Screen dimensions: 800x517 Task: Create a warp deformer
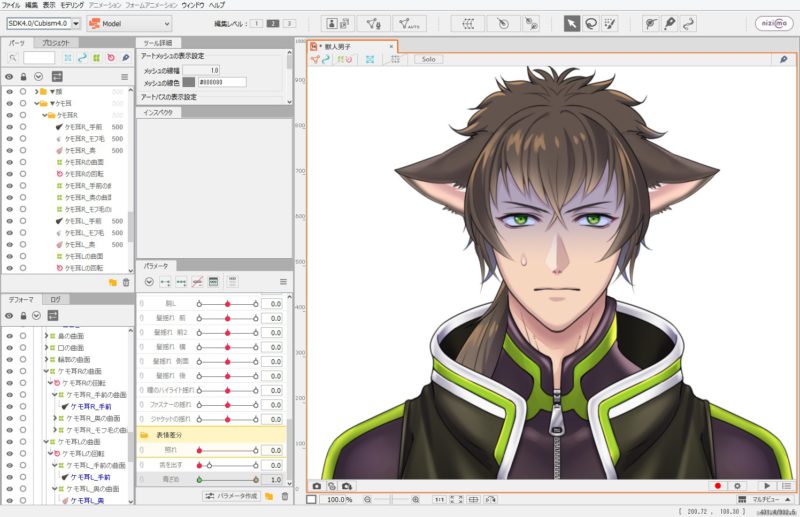pyautogui.click(x=468, y=23)
